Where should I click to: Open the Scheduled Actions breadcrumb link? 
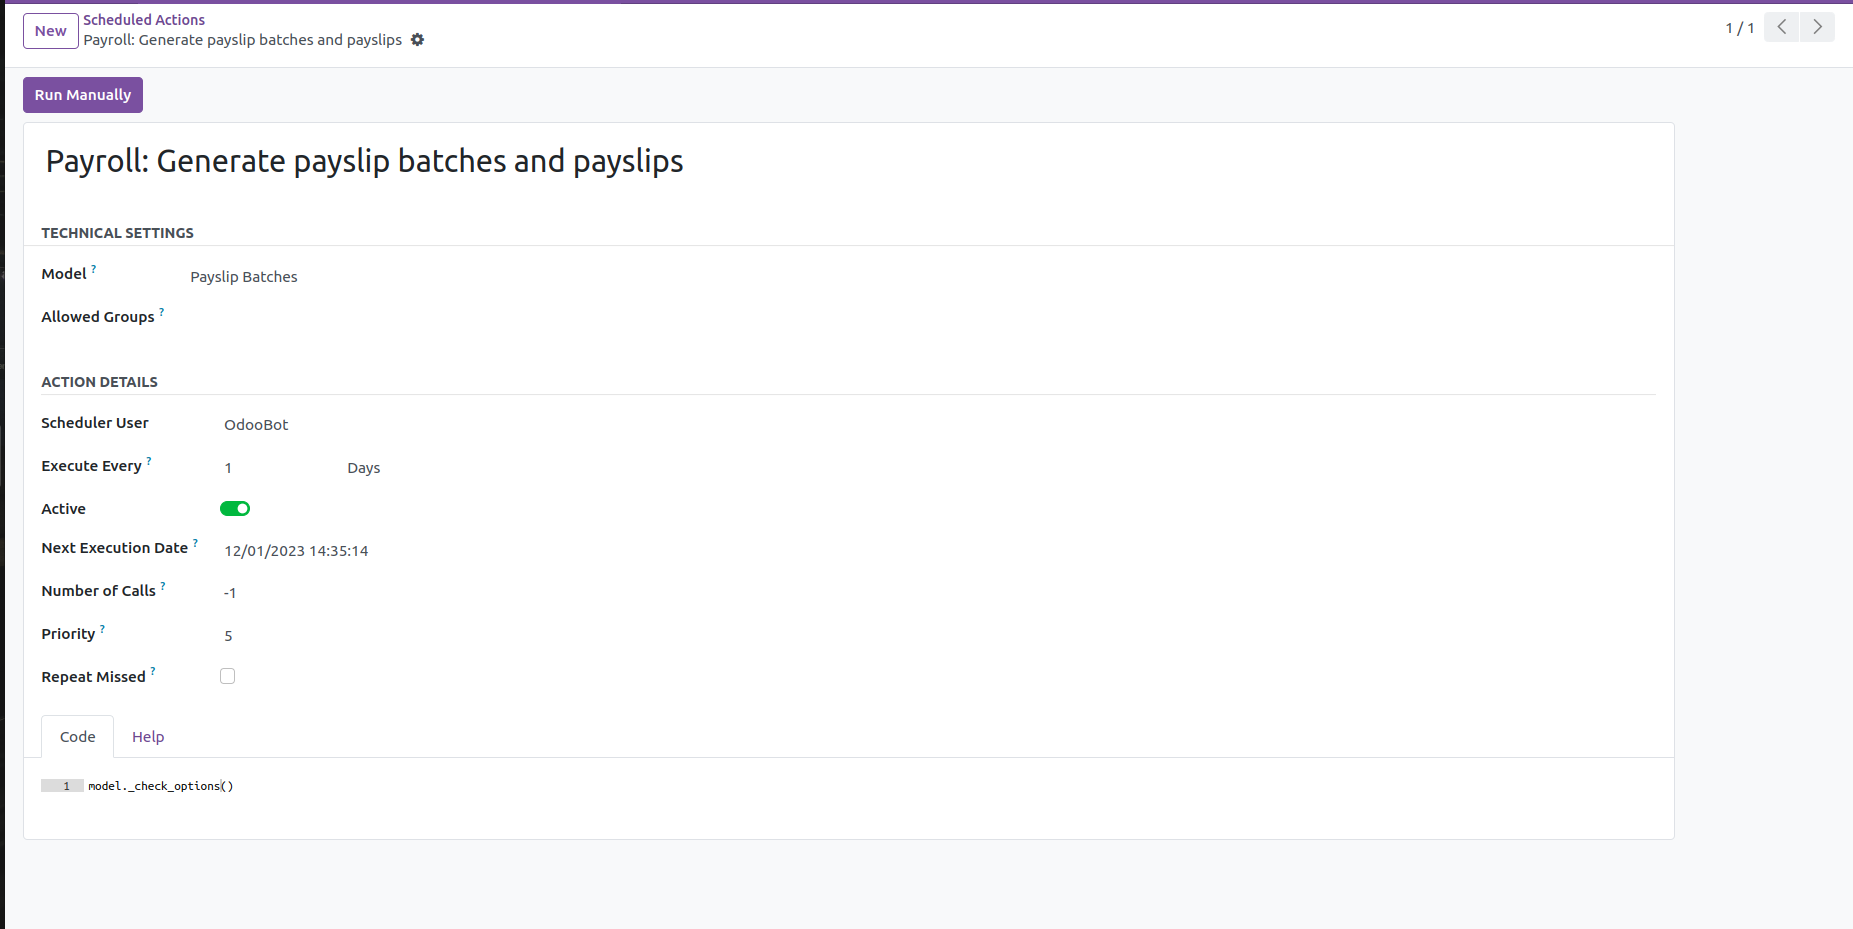(144, 20)
